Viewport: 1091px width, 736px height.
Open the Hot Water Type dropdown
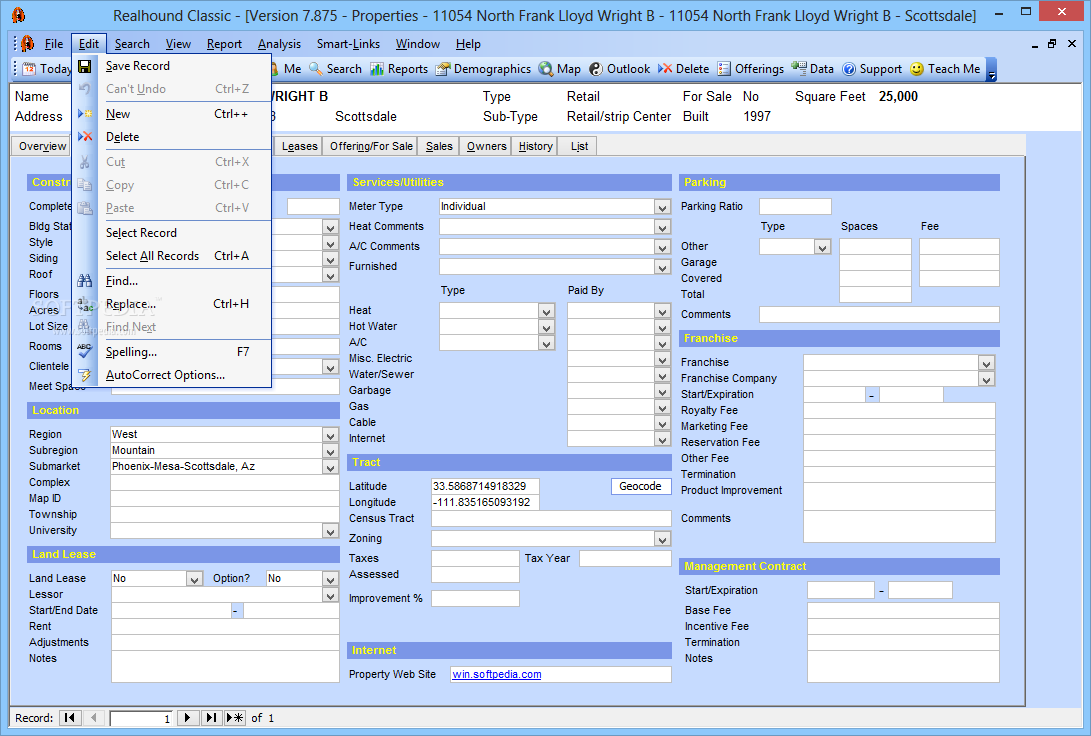(x=546, y=328)
